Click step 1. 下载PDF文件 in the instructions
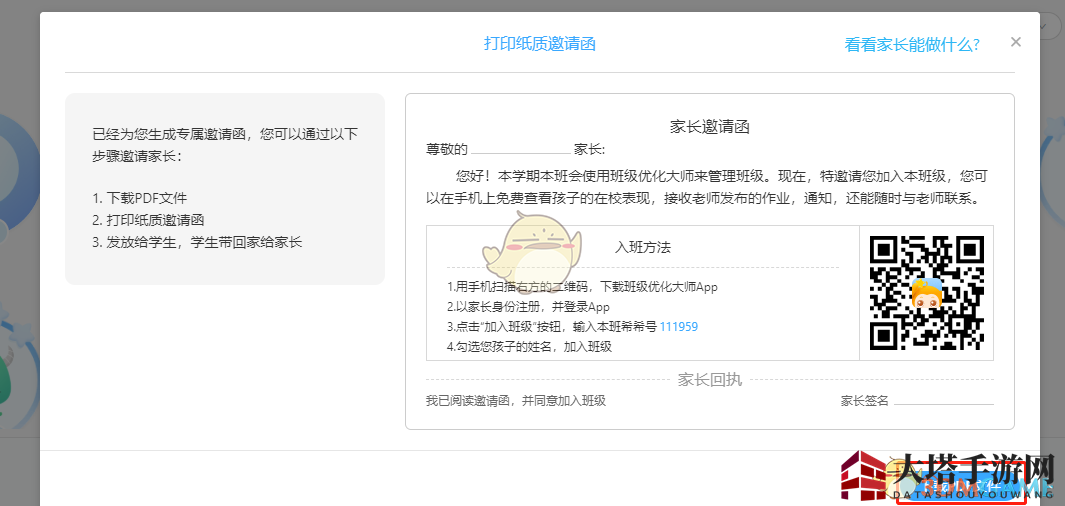The image size is (1065, 506). point(140,198)
